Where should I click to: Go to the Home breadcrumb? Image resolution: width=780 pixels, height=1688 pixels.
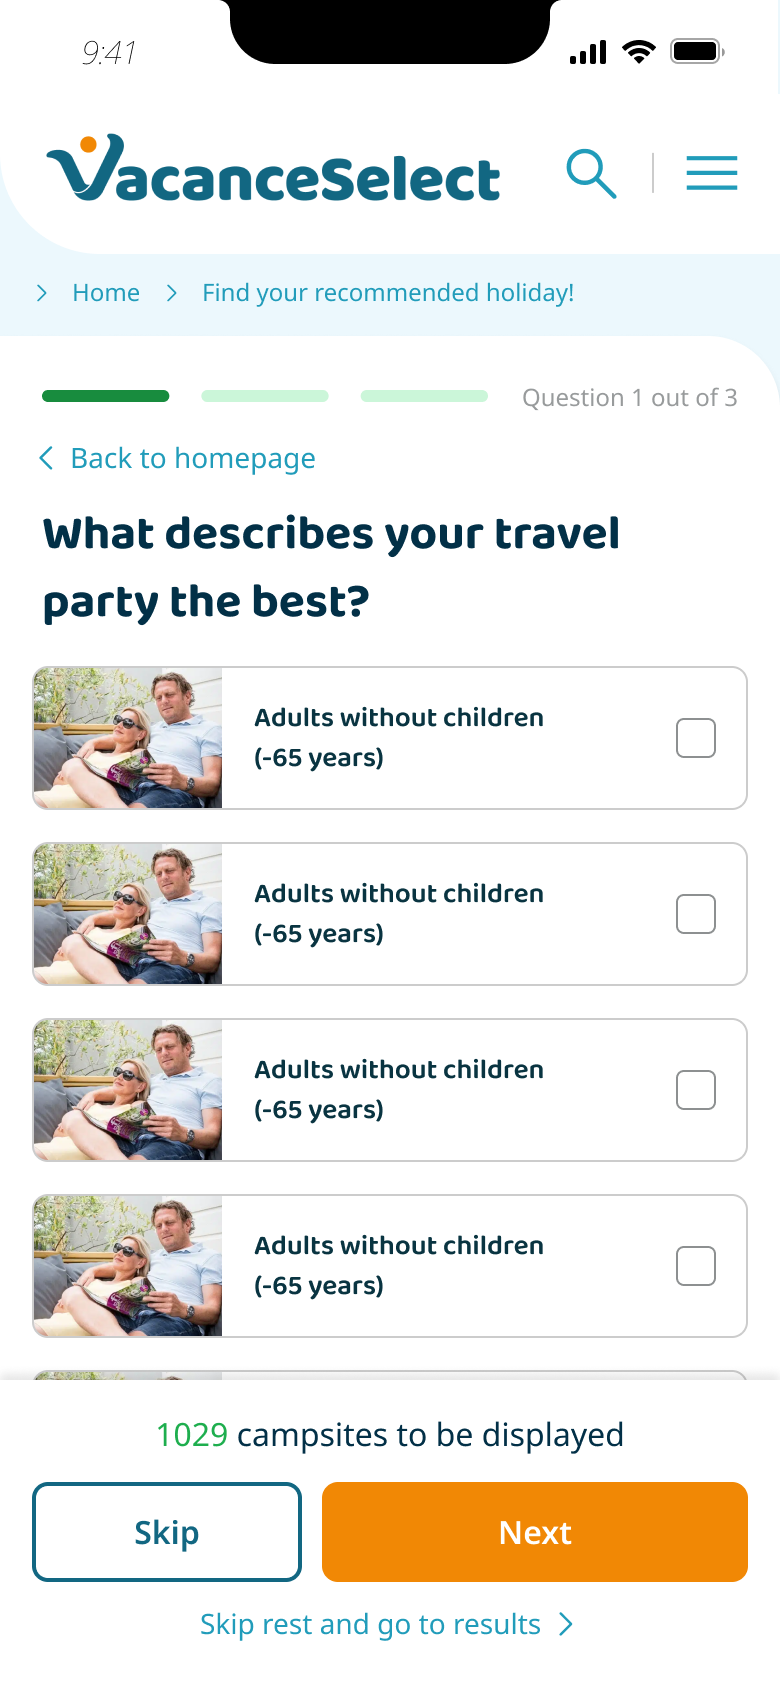[106, 293]
